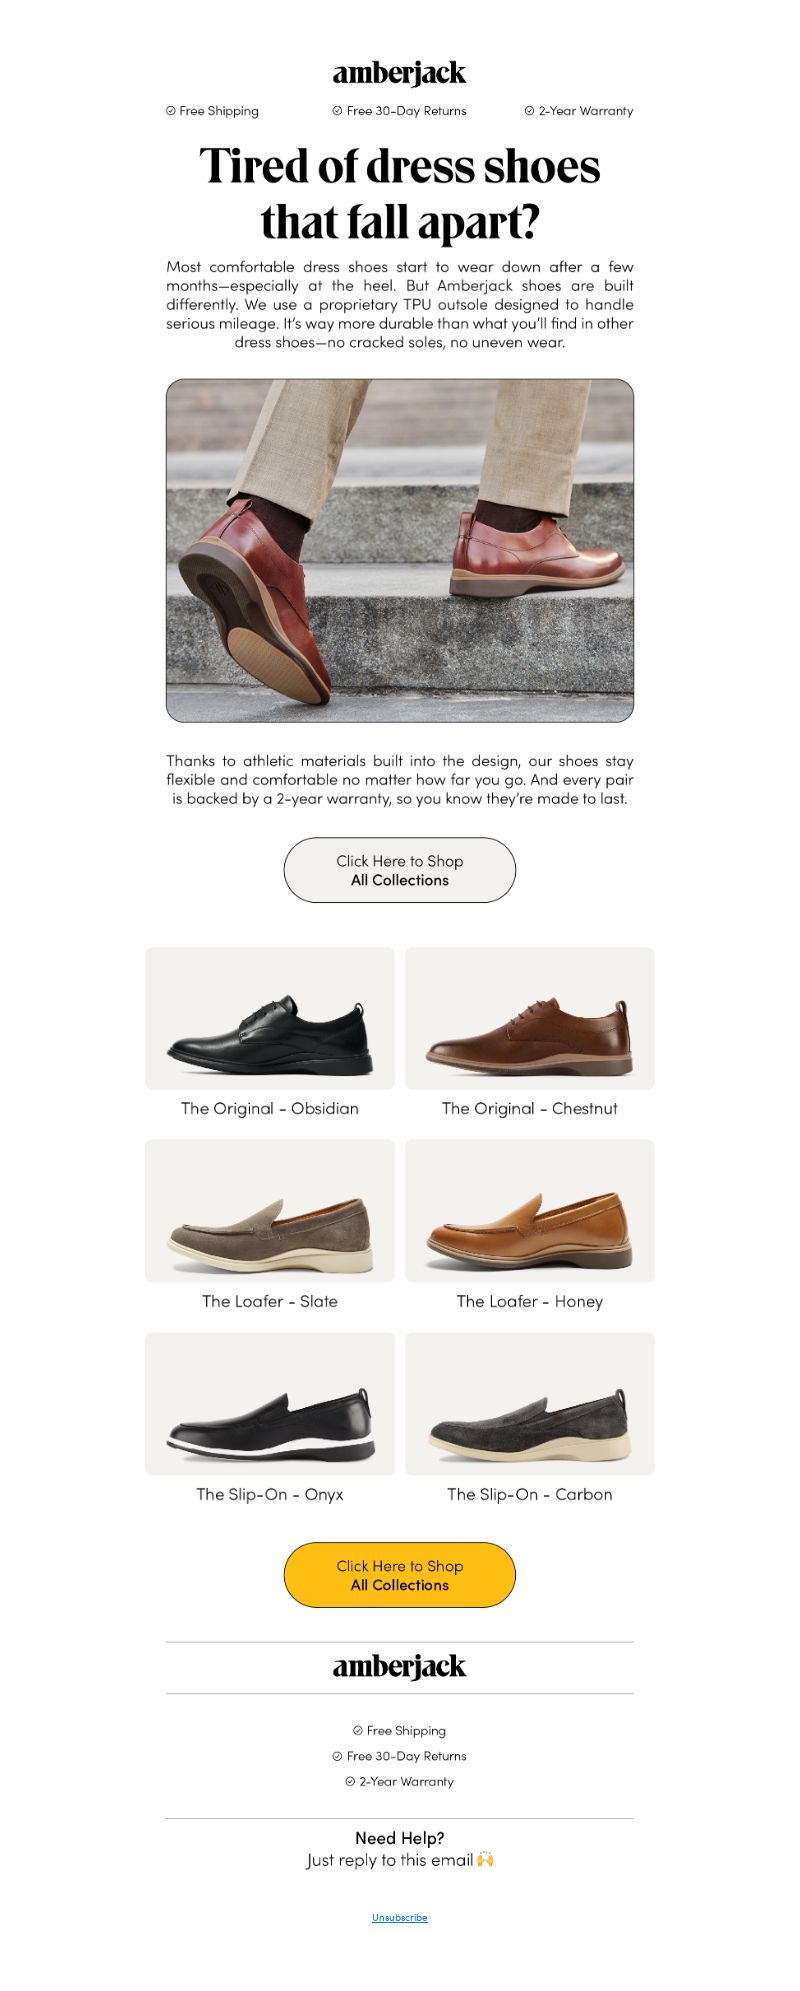
Task: Click the raised hands emoji near reply text
Action: click(x=485, y=1860)
